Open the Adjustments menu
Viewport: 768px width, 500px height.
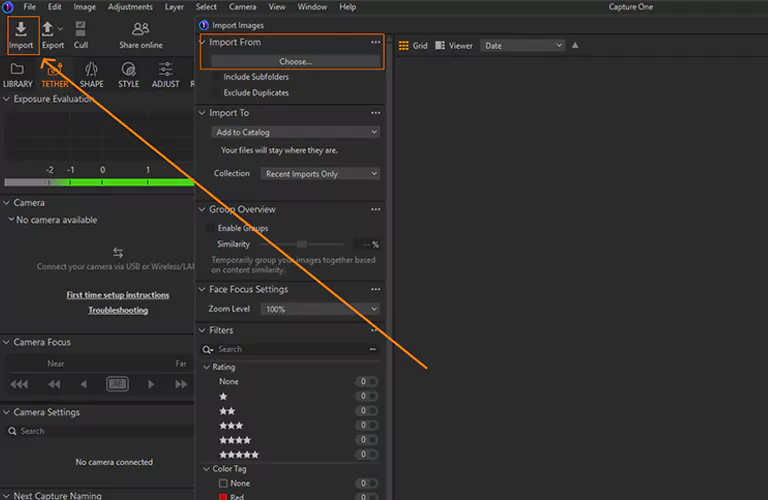[130, 7]
